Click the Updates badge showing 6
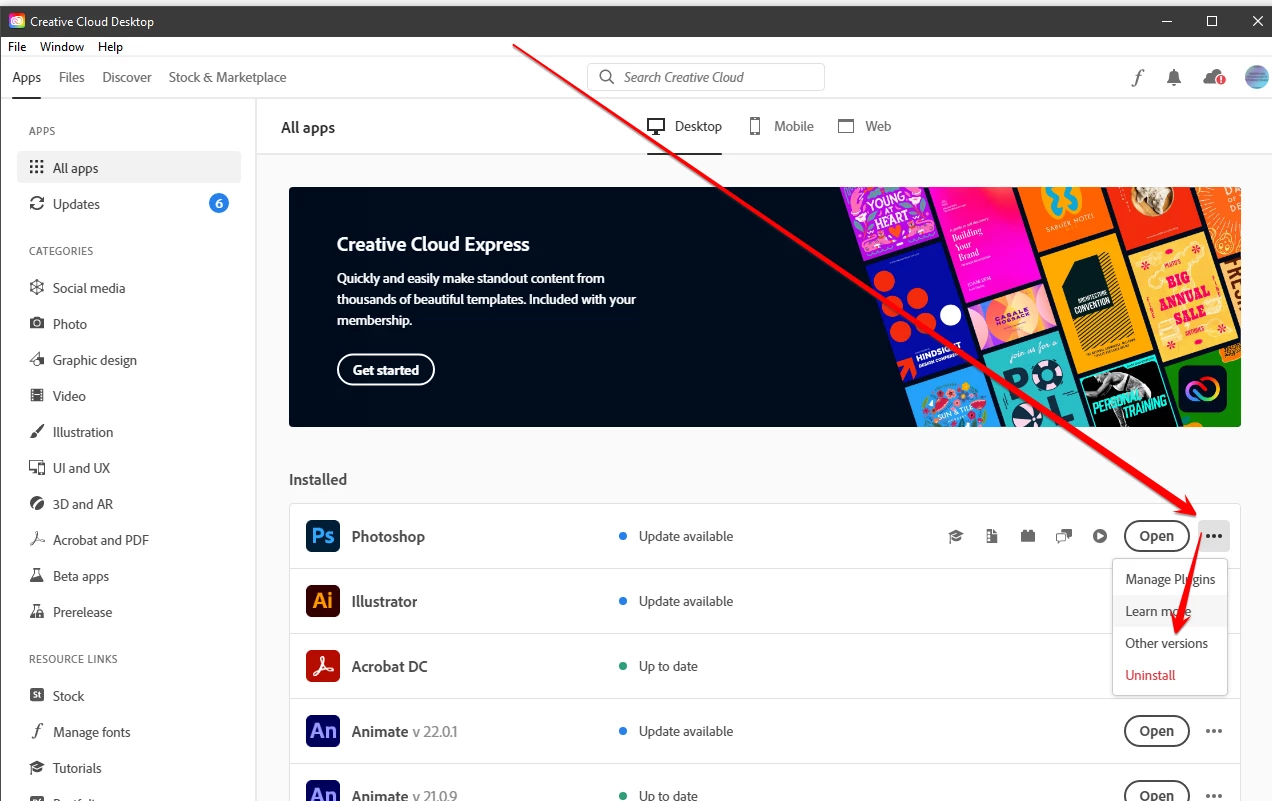The width and height of the screenshot is (1272, 801). click(x=219, y=203)
